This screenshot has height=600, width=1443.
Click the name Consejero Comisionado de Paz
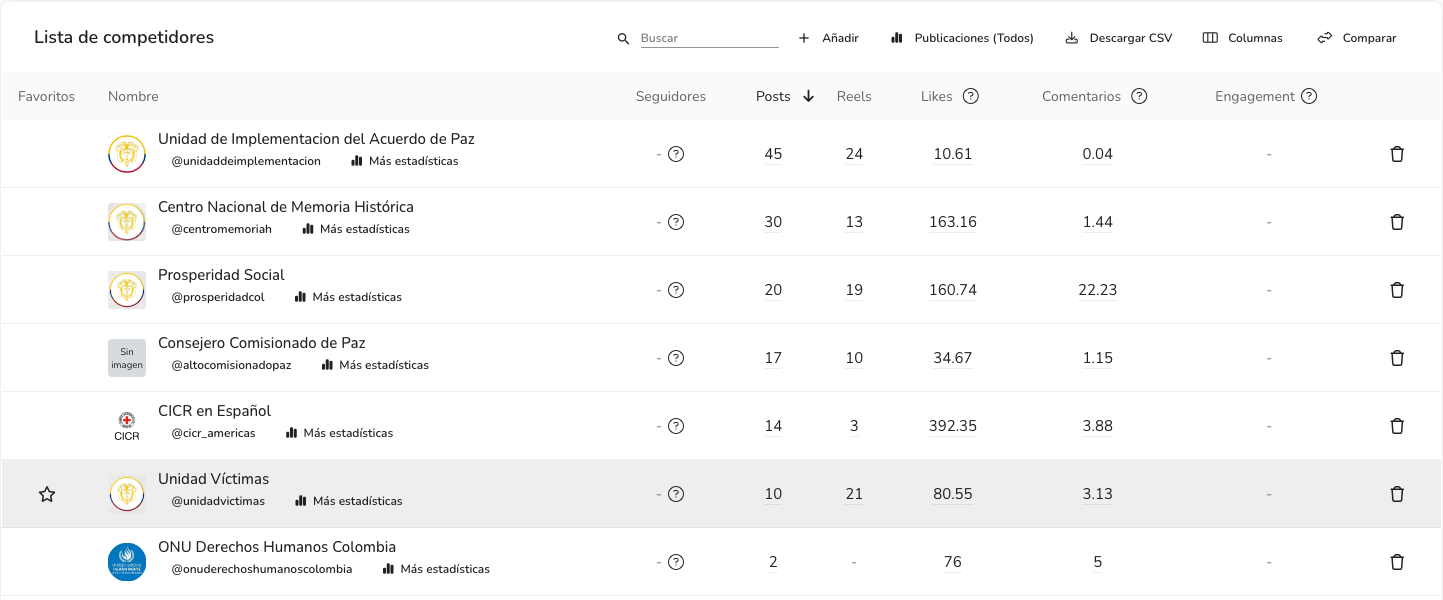tap(262, 343)
